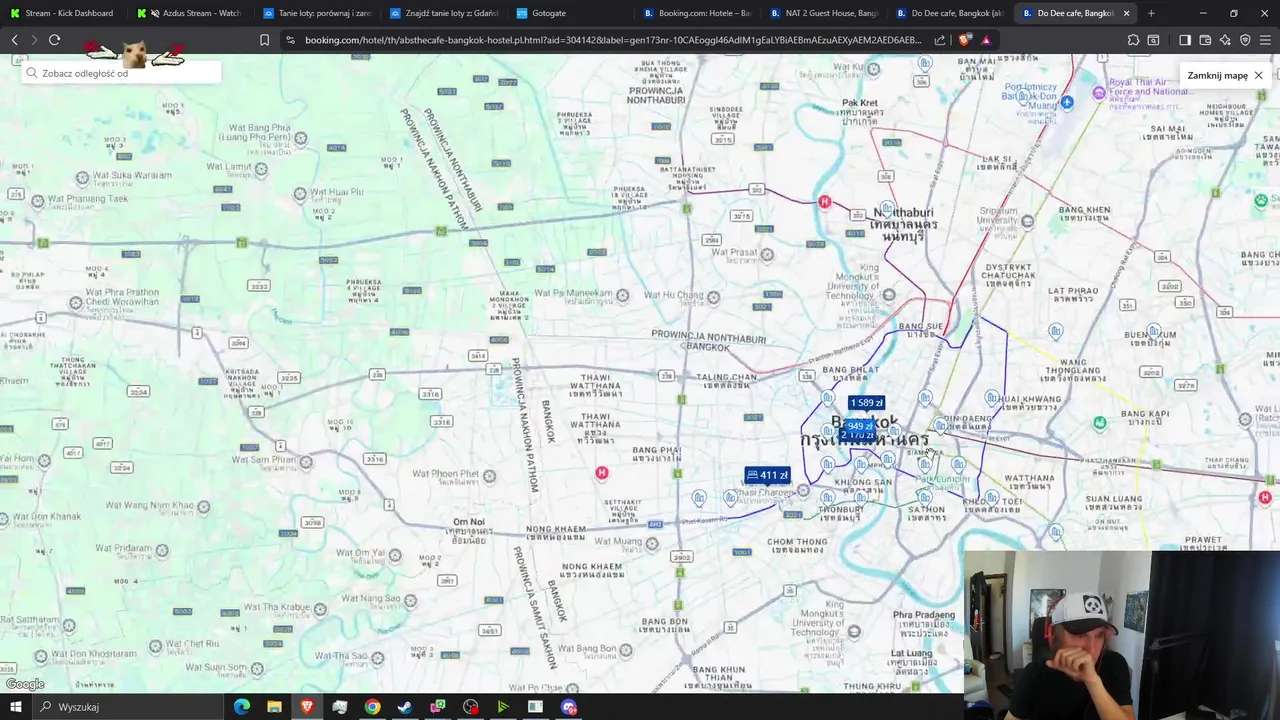Open the Windows Start menu
The height and width of the screenshot is (720, 1280).
16,707
